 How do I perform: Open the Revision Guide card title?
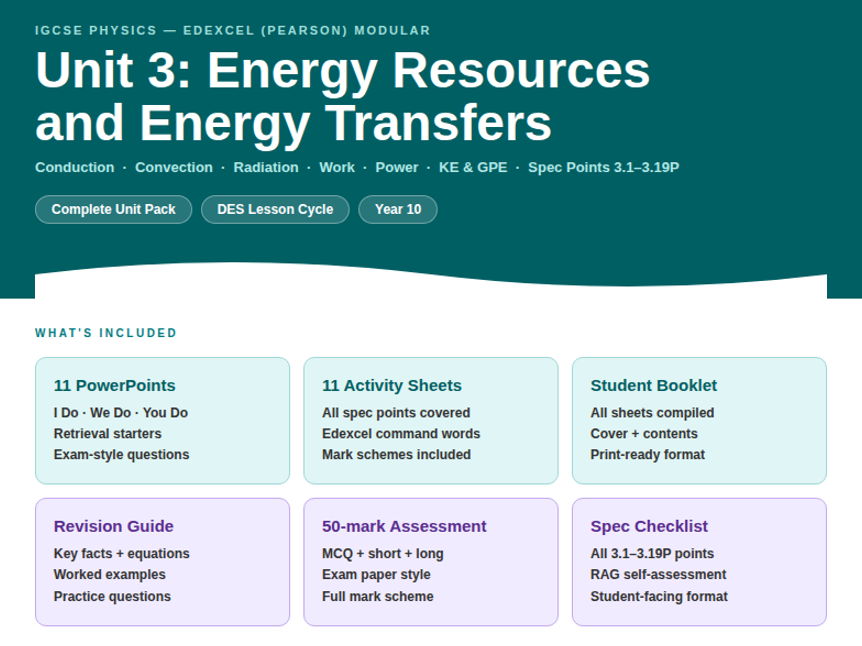coord(114,526)
